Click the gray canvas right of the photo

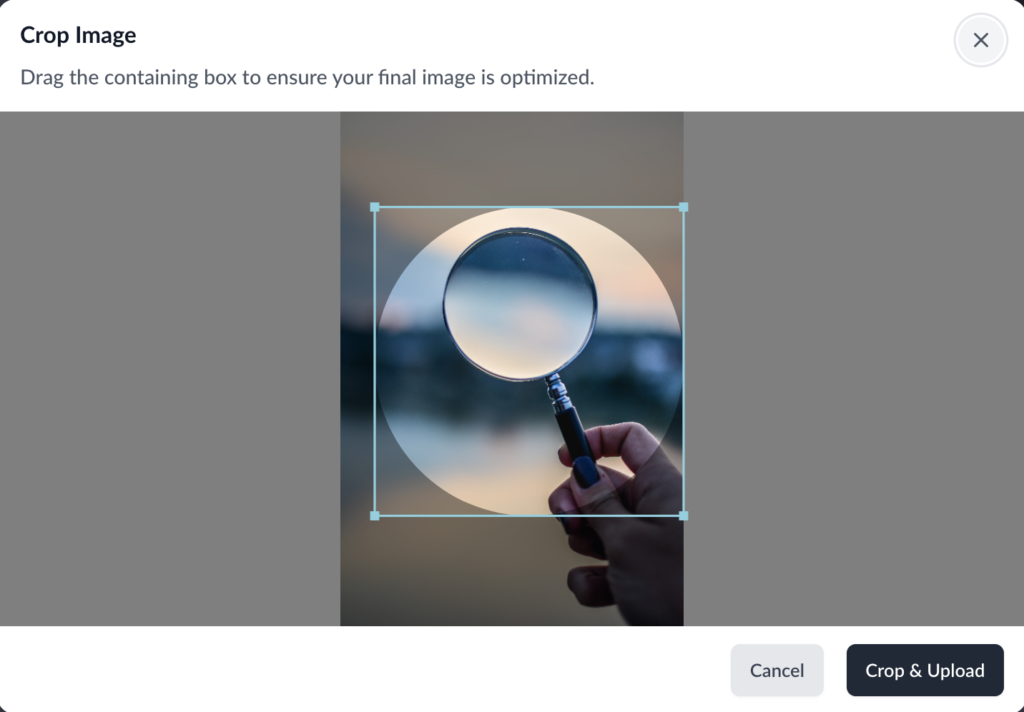click(x=854, y=368)
